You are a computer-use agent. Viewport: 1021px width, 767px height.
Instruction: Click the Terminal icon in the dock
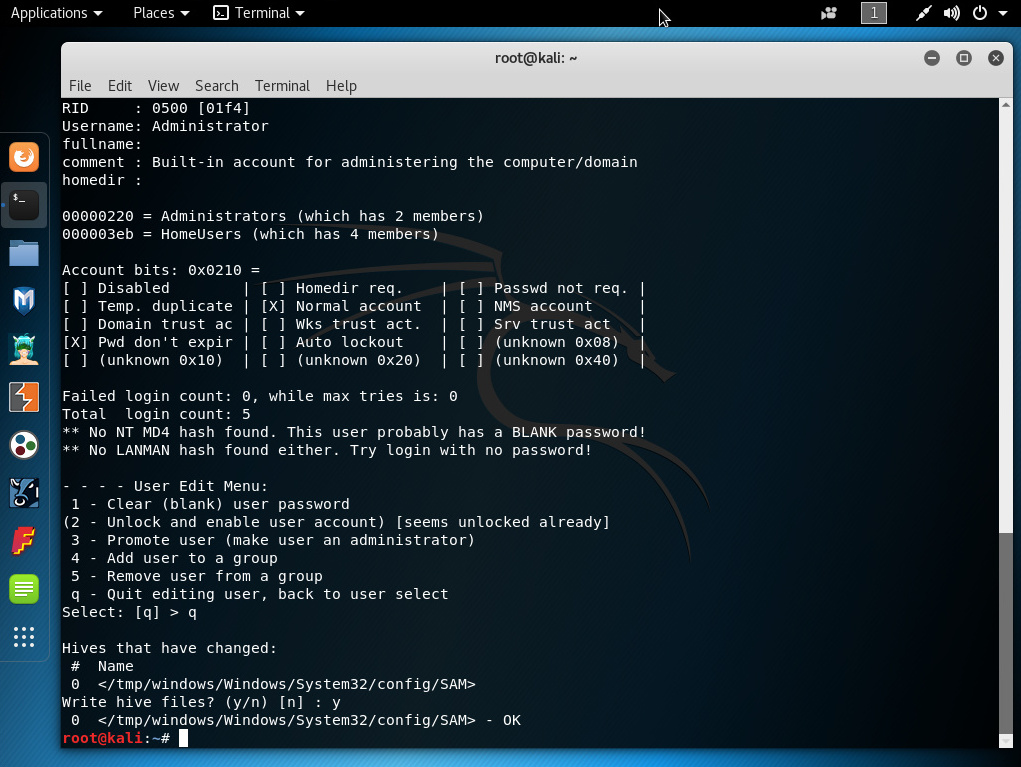tap(24, 204)
